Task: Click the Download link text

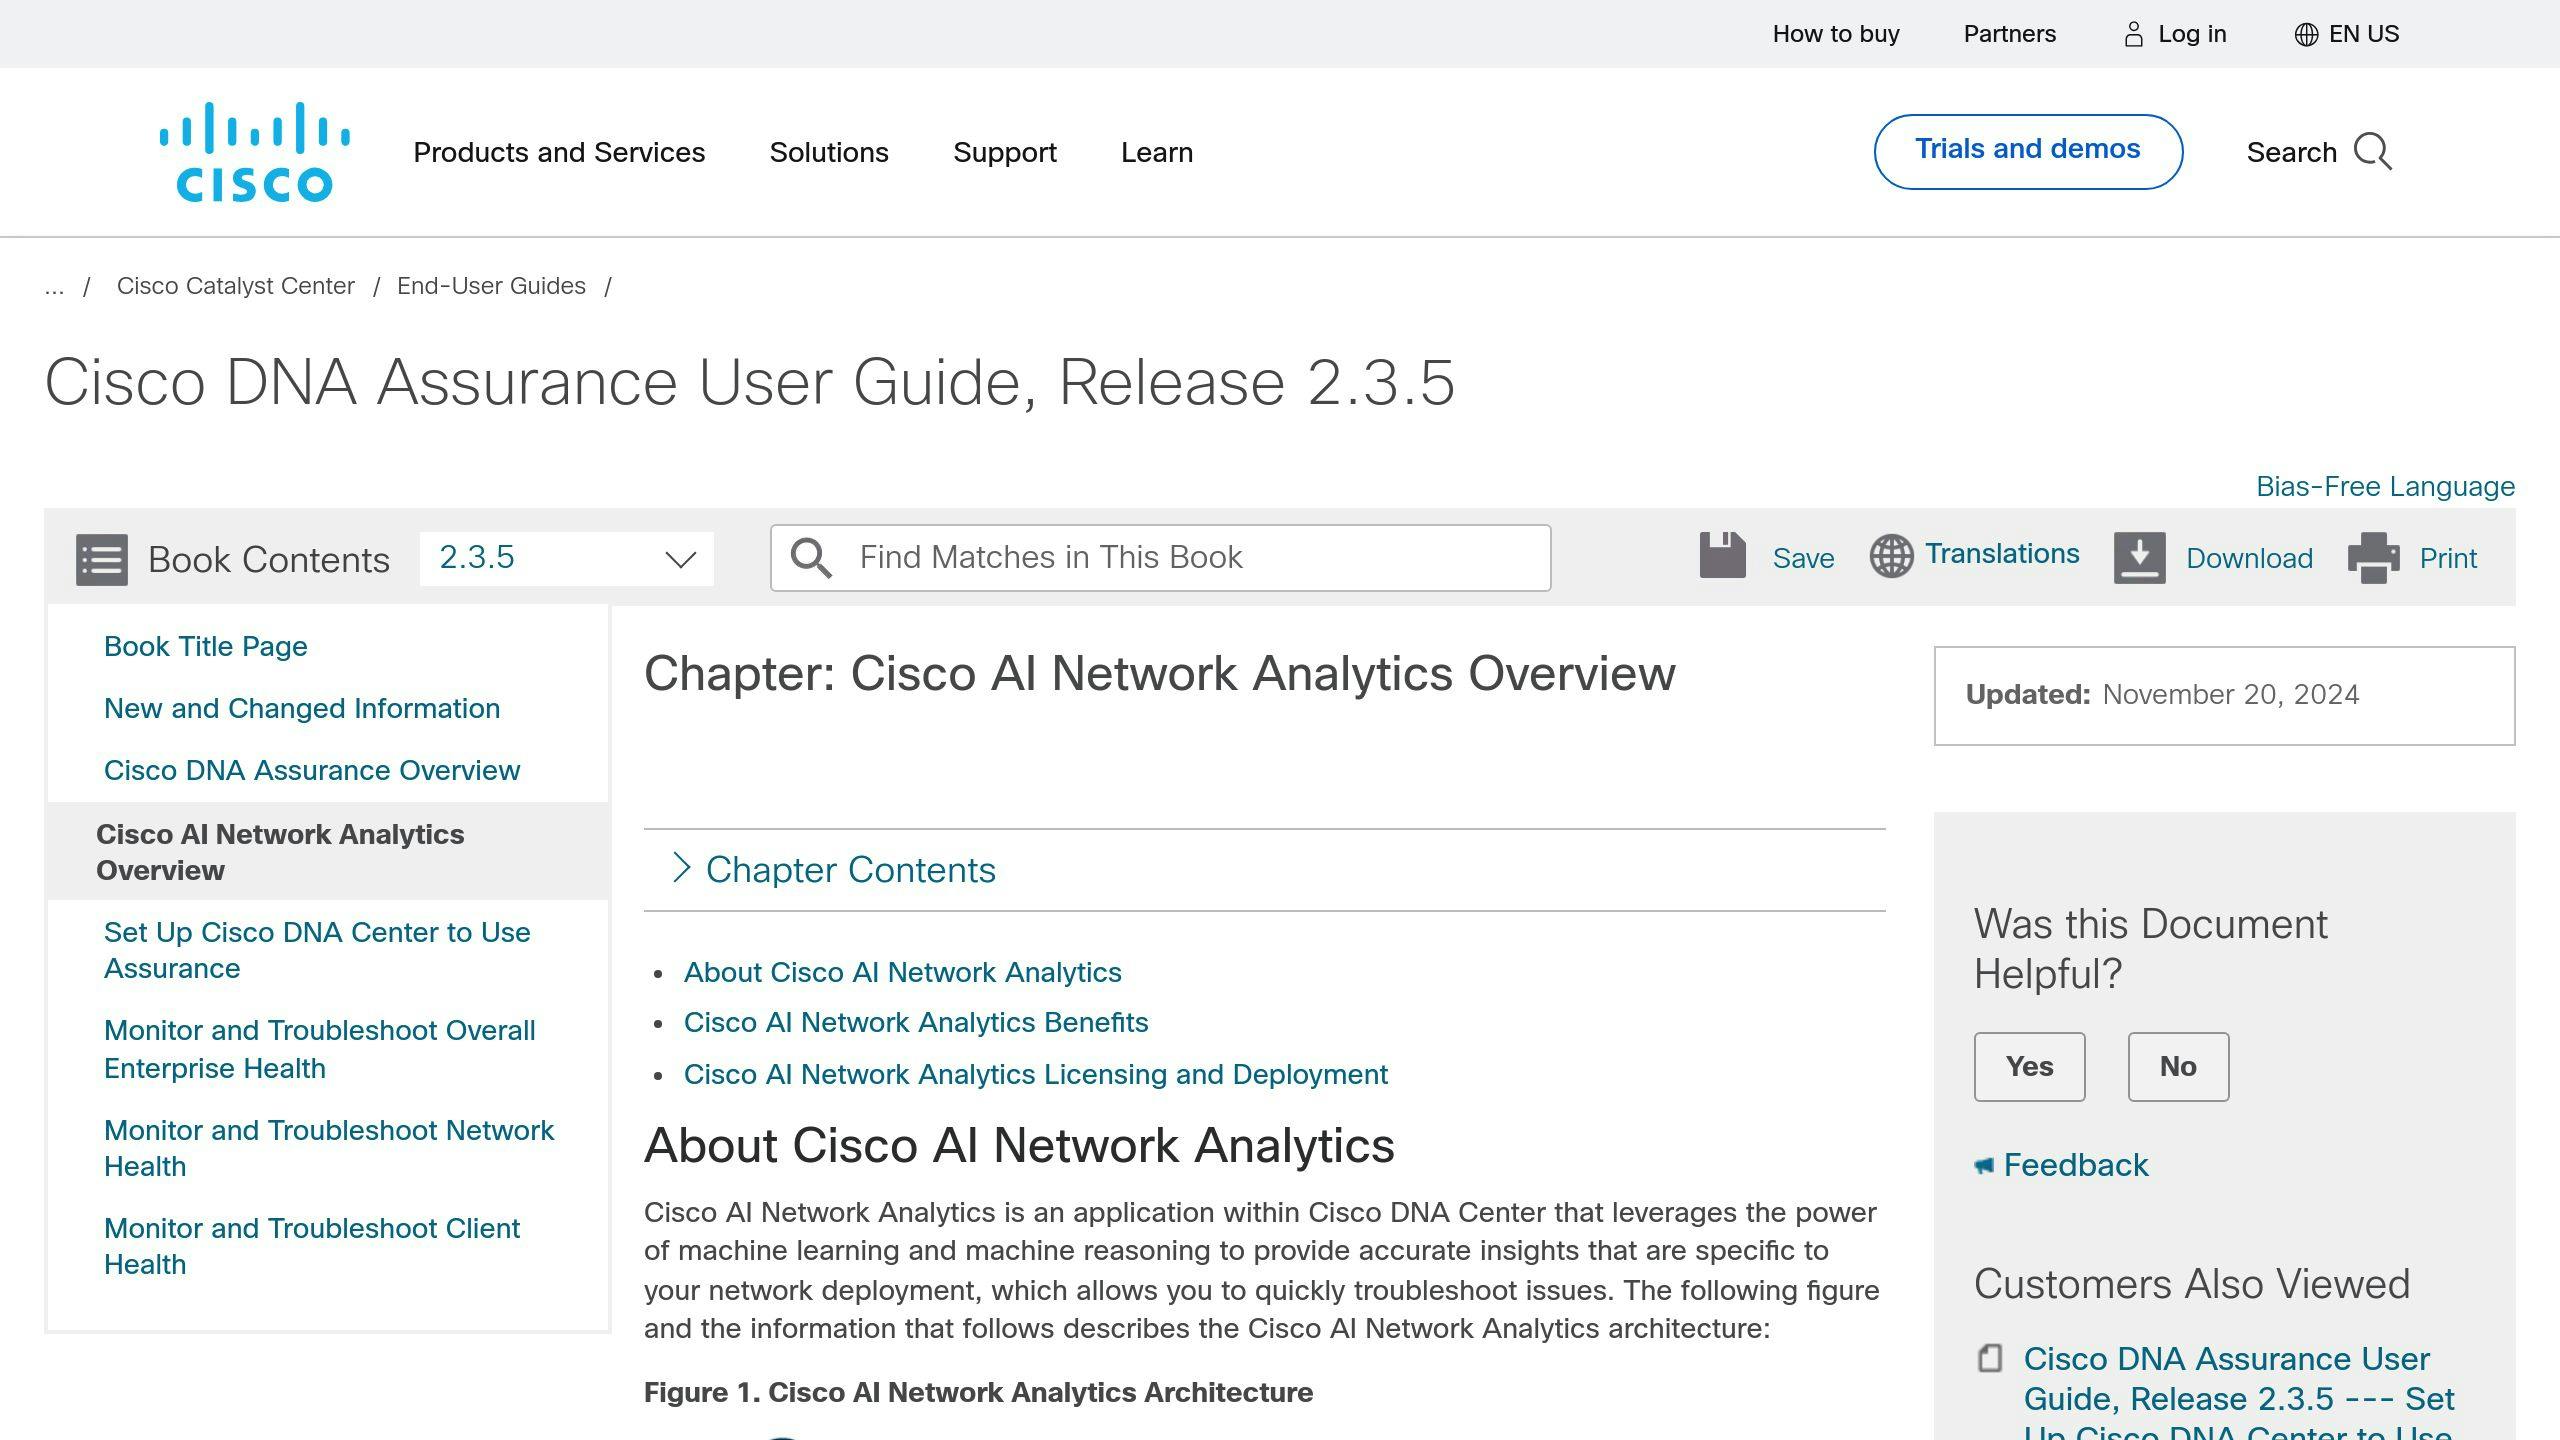Action: click(x=2249, y=558)
